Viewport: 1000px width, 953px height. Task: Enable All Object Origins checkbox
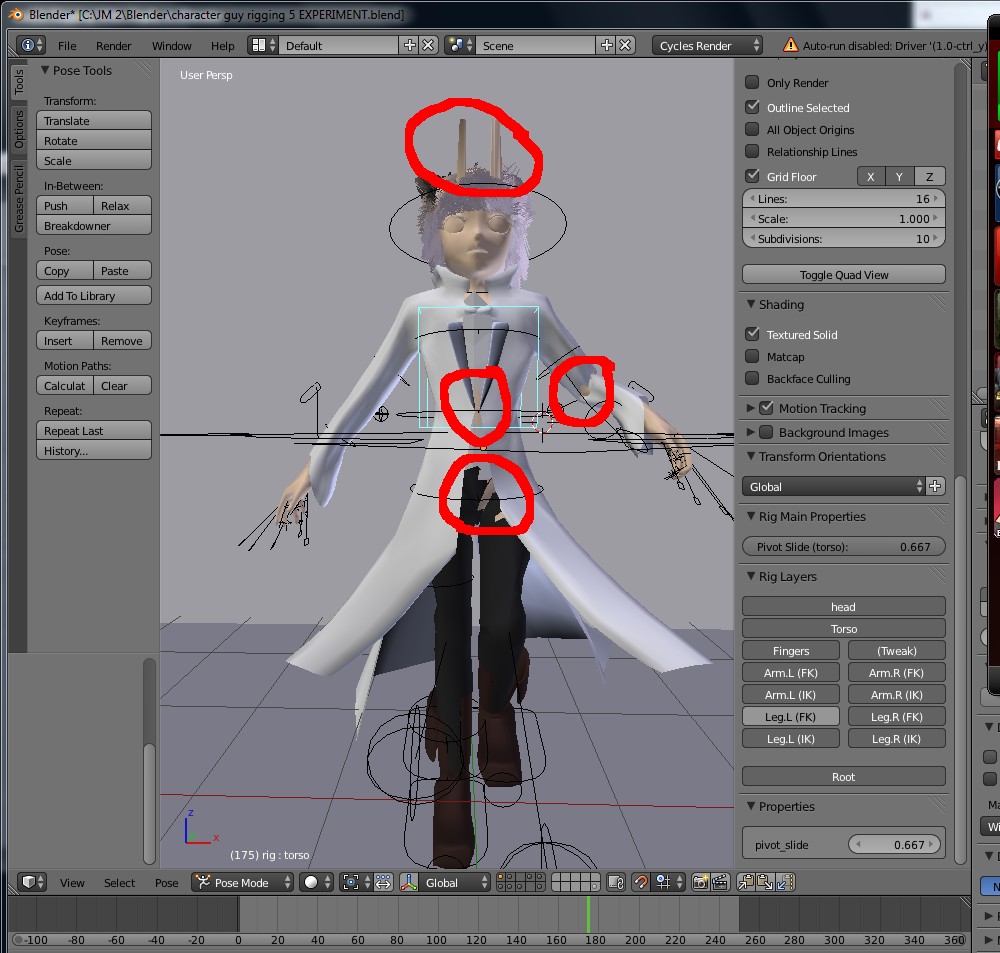(x=753, y=129)
